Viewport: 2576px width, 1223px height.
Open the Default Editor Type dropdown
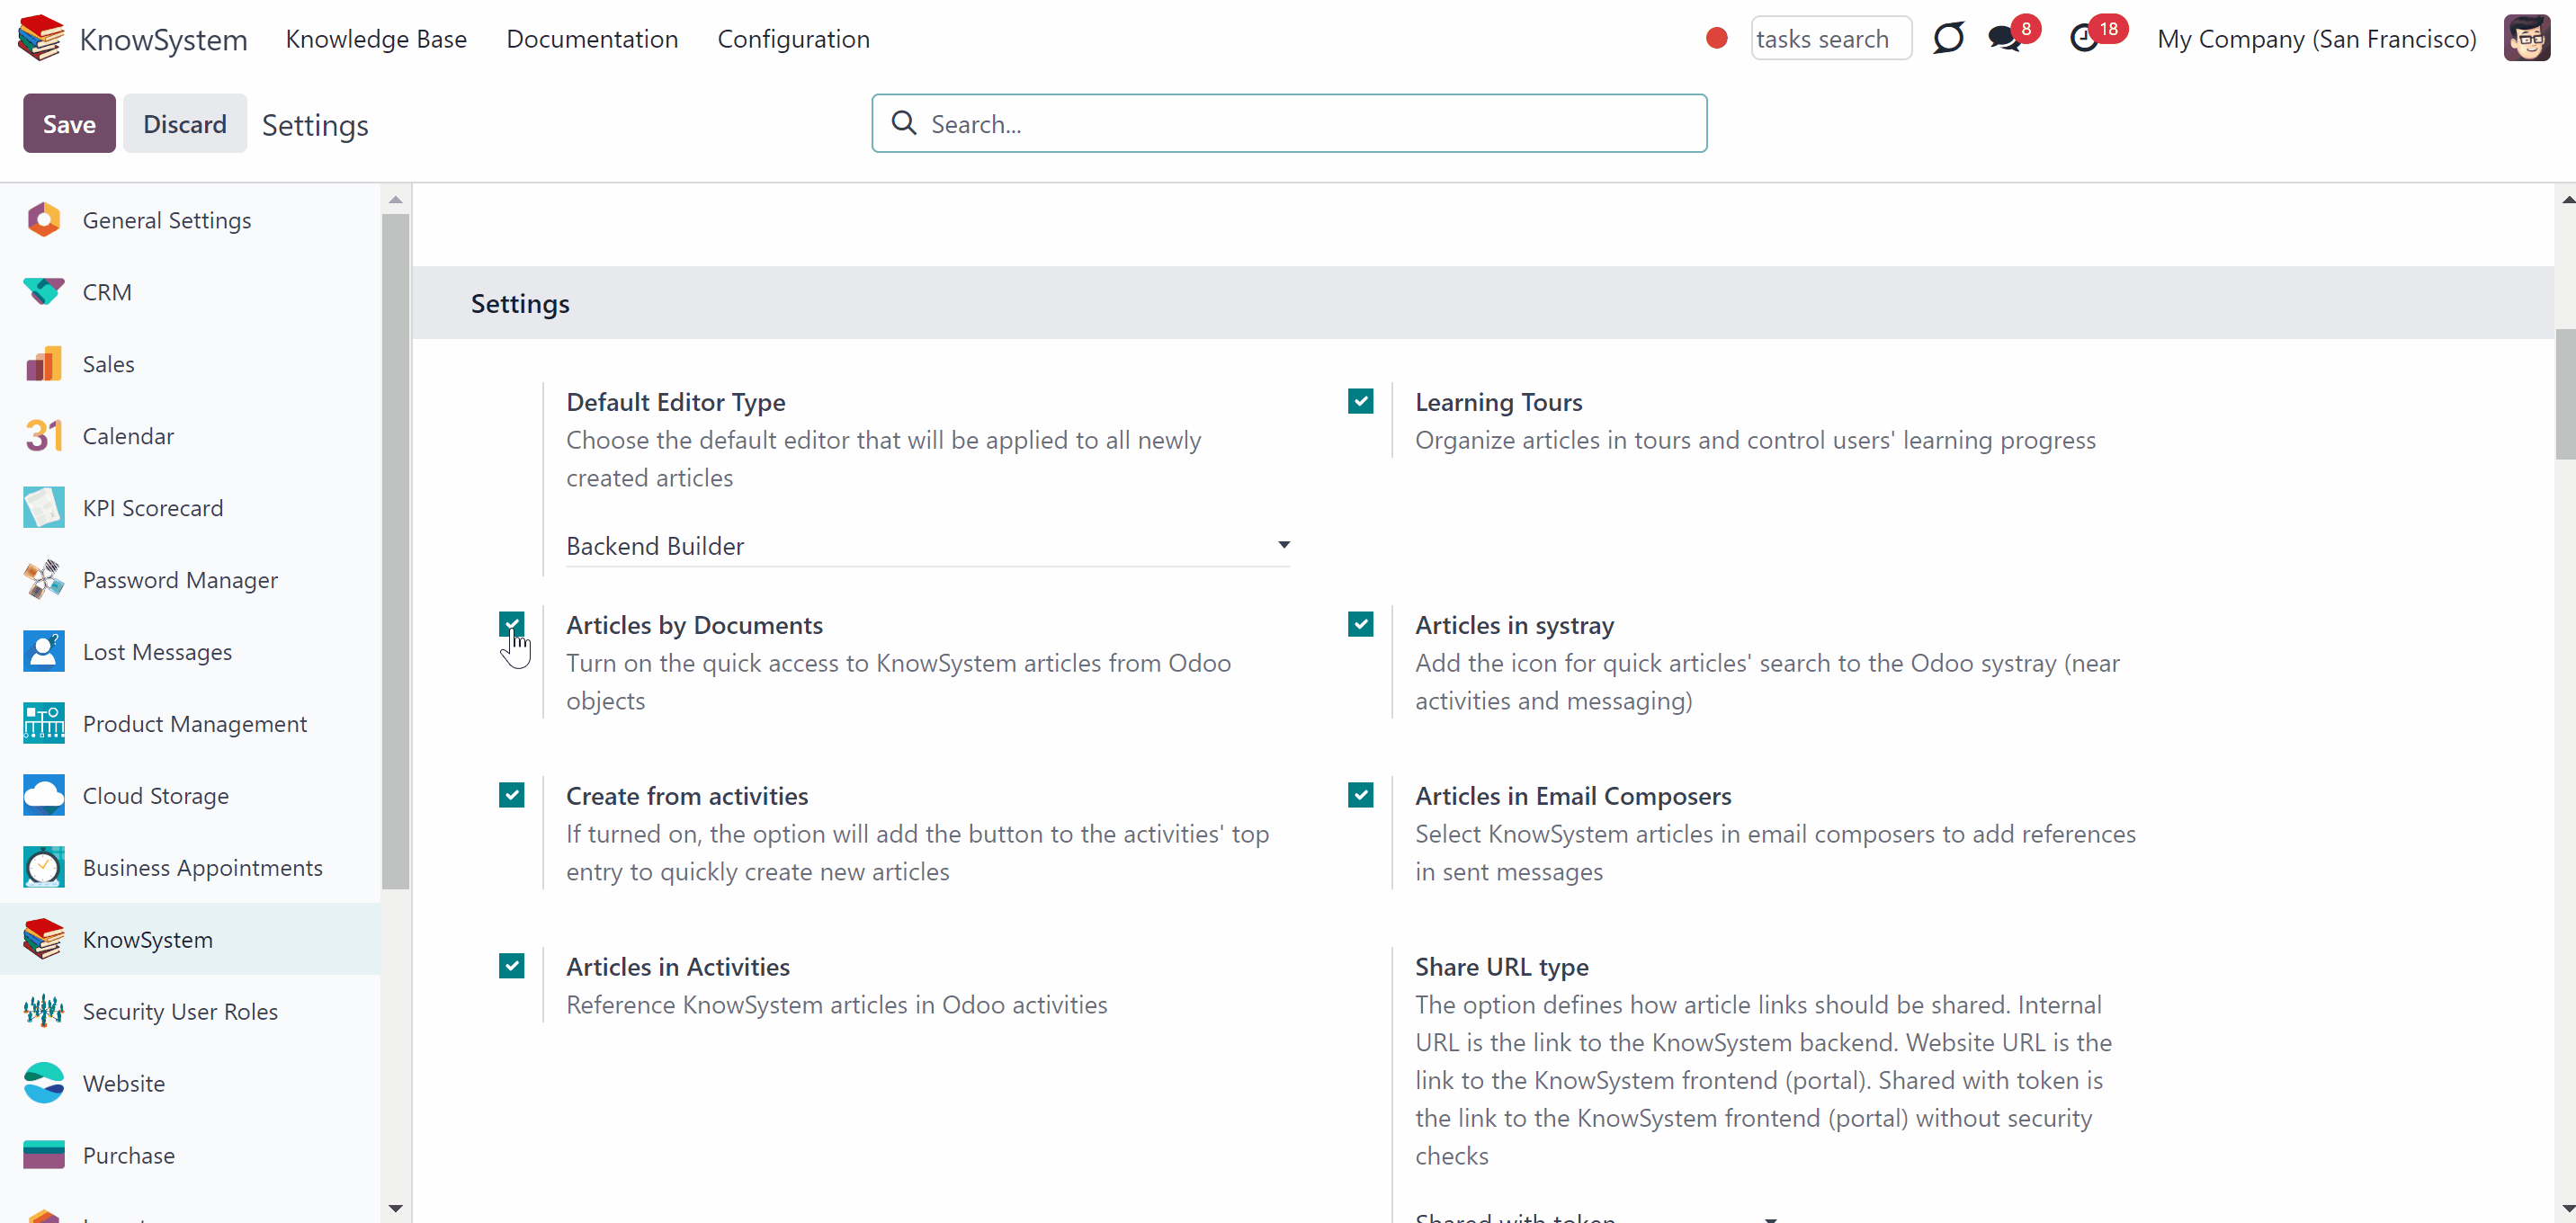click(928, 546)
